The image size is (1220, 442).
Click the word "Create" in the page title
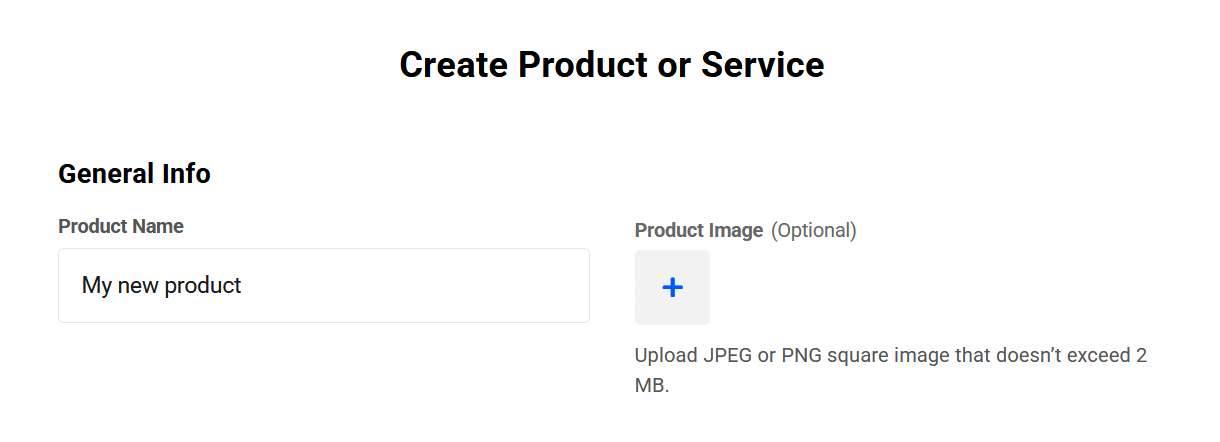pyautogui.click(x=453, y=65)
